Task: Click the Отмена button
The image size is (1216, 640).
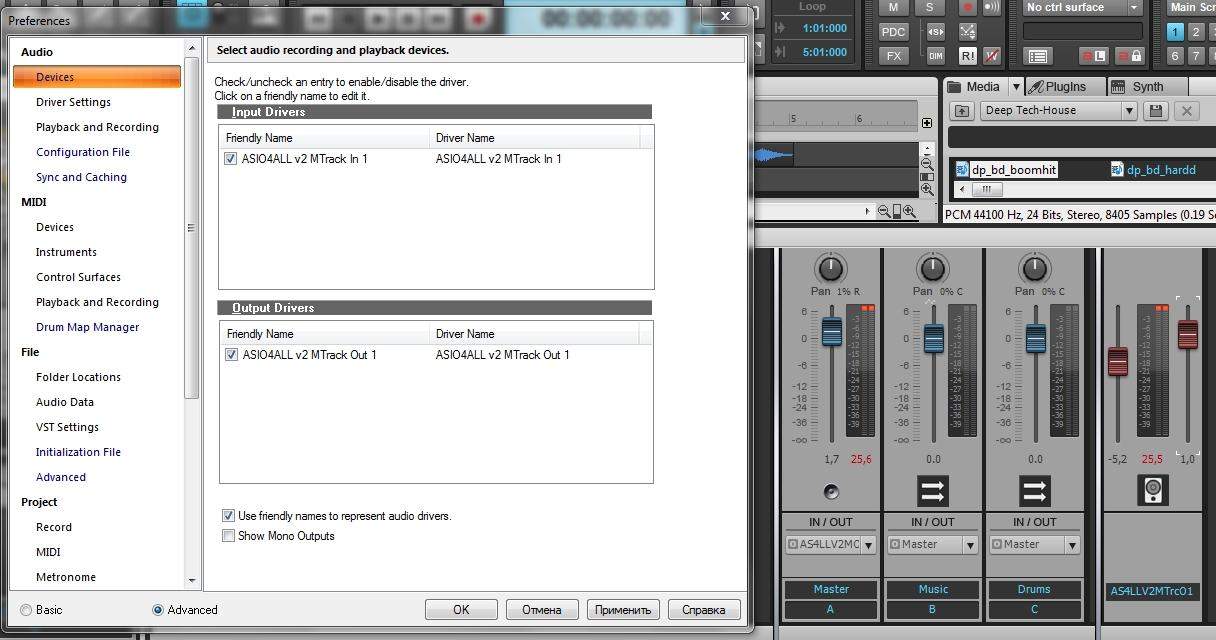Action: [542, 609]
